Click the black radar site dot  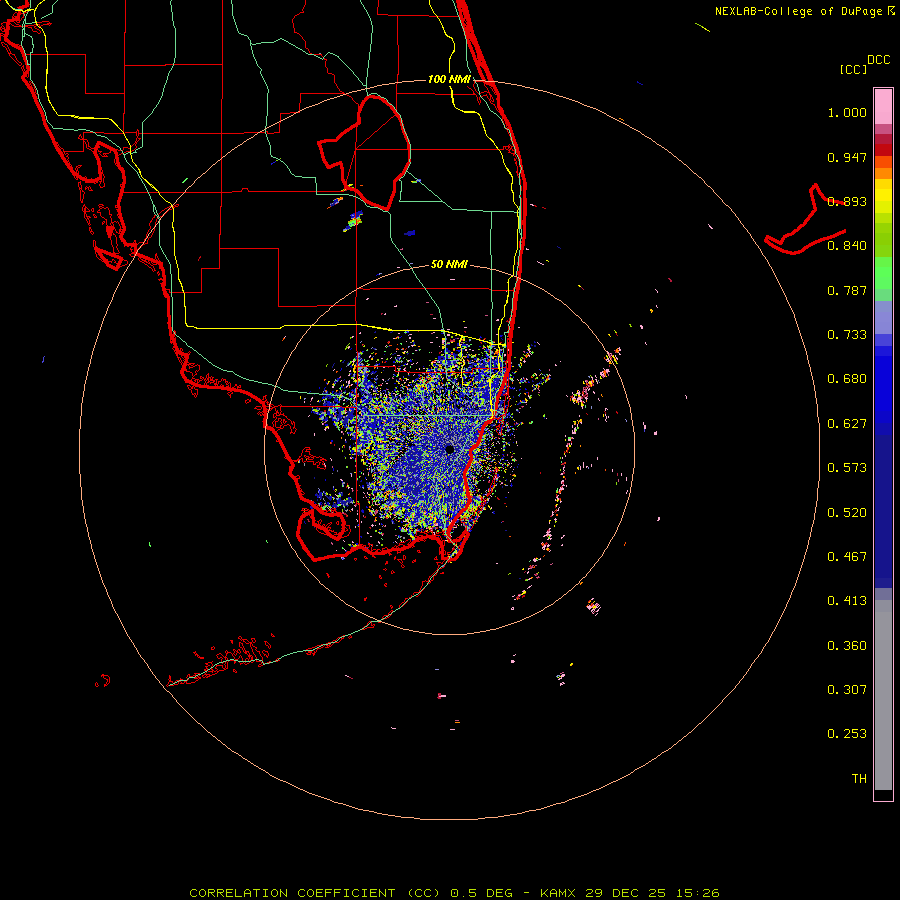click(x=449, y=449)
